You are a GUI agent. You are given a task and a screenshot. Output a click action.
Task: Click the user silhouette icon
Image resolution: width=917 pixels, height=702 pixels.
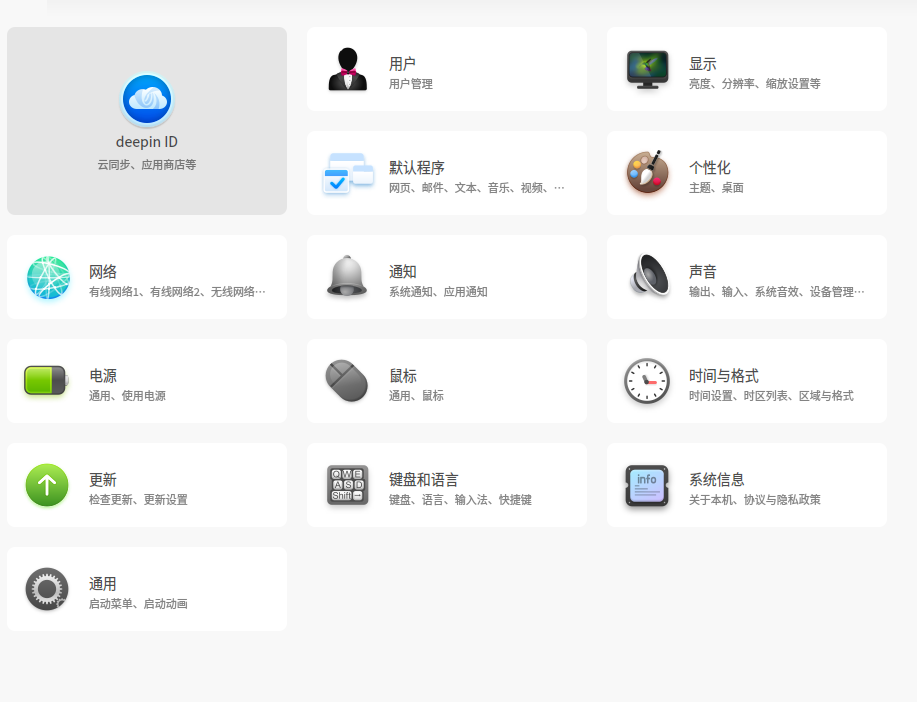[347, 69]
